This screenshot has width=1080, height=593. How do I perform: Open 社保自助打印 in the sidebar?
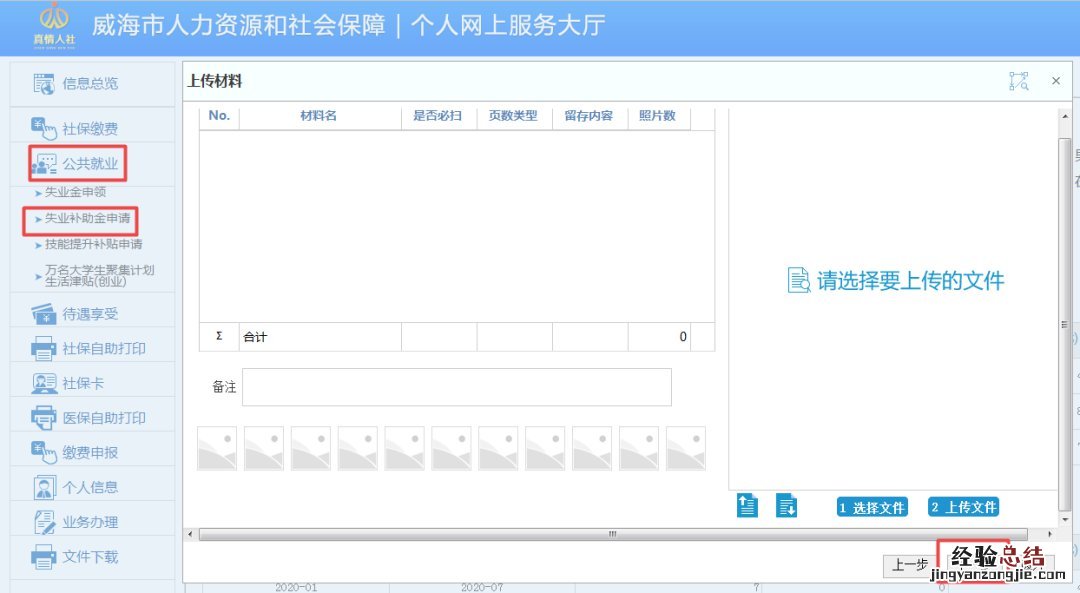(x=103, y=349)
